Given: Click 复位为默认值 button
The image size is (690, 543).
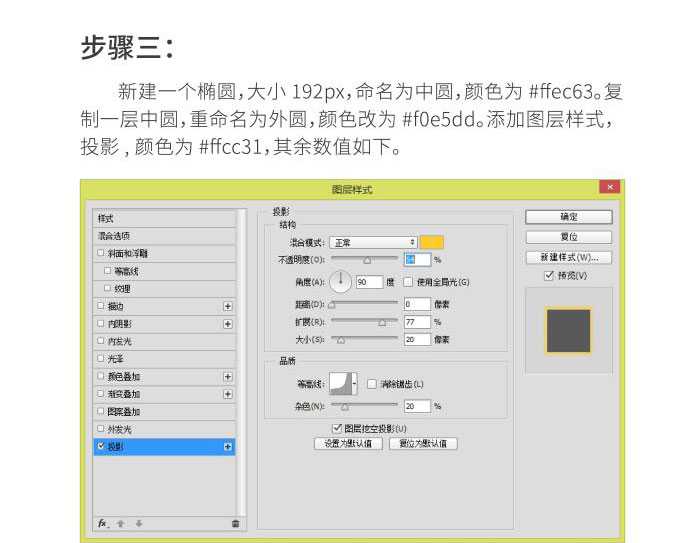Looking at the screenshot, I should coord(423,444).
